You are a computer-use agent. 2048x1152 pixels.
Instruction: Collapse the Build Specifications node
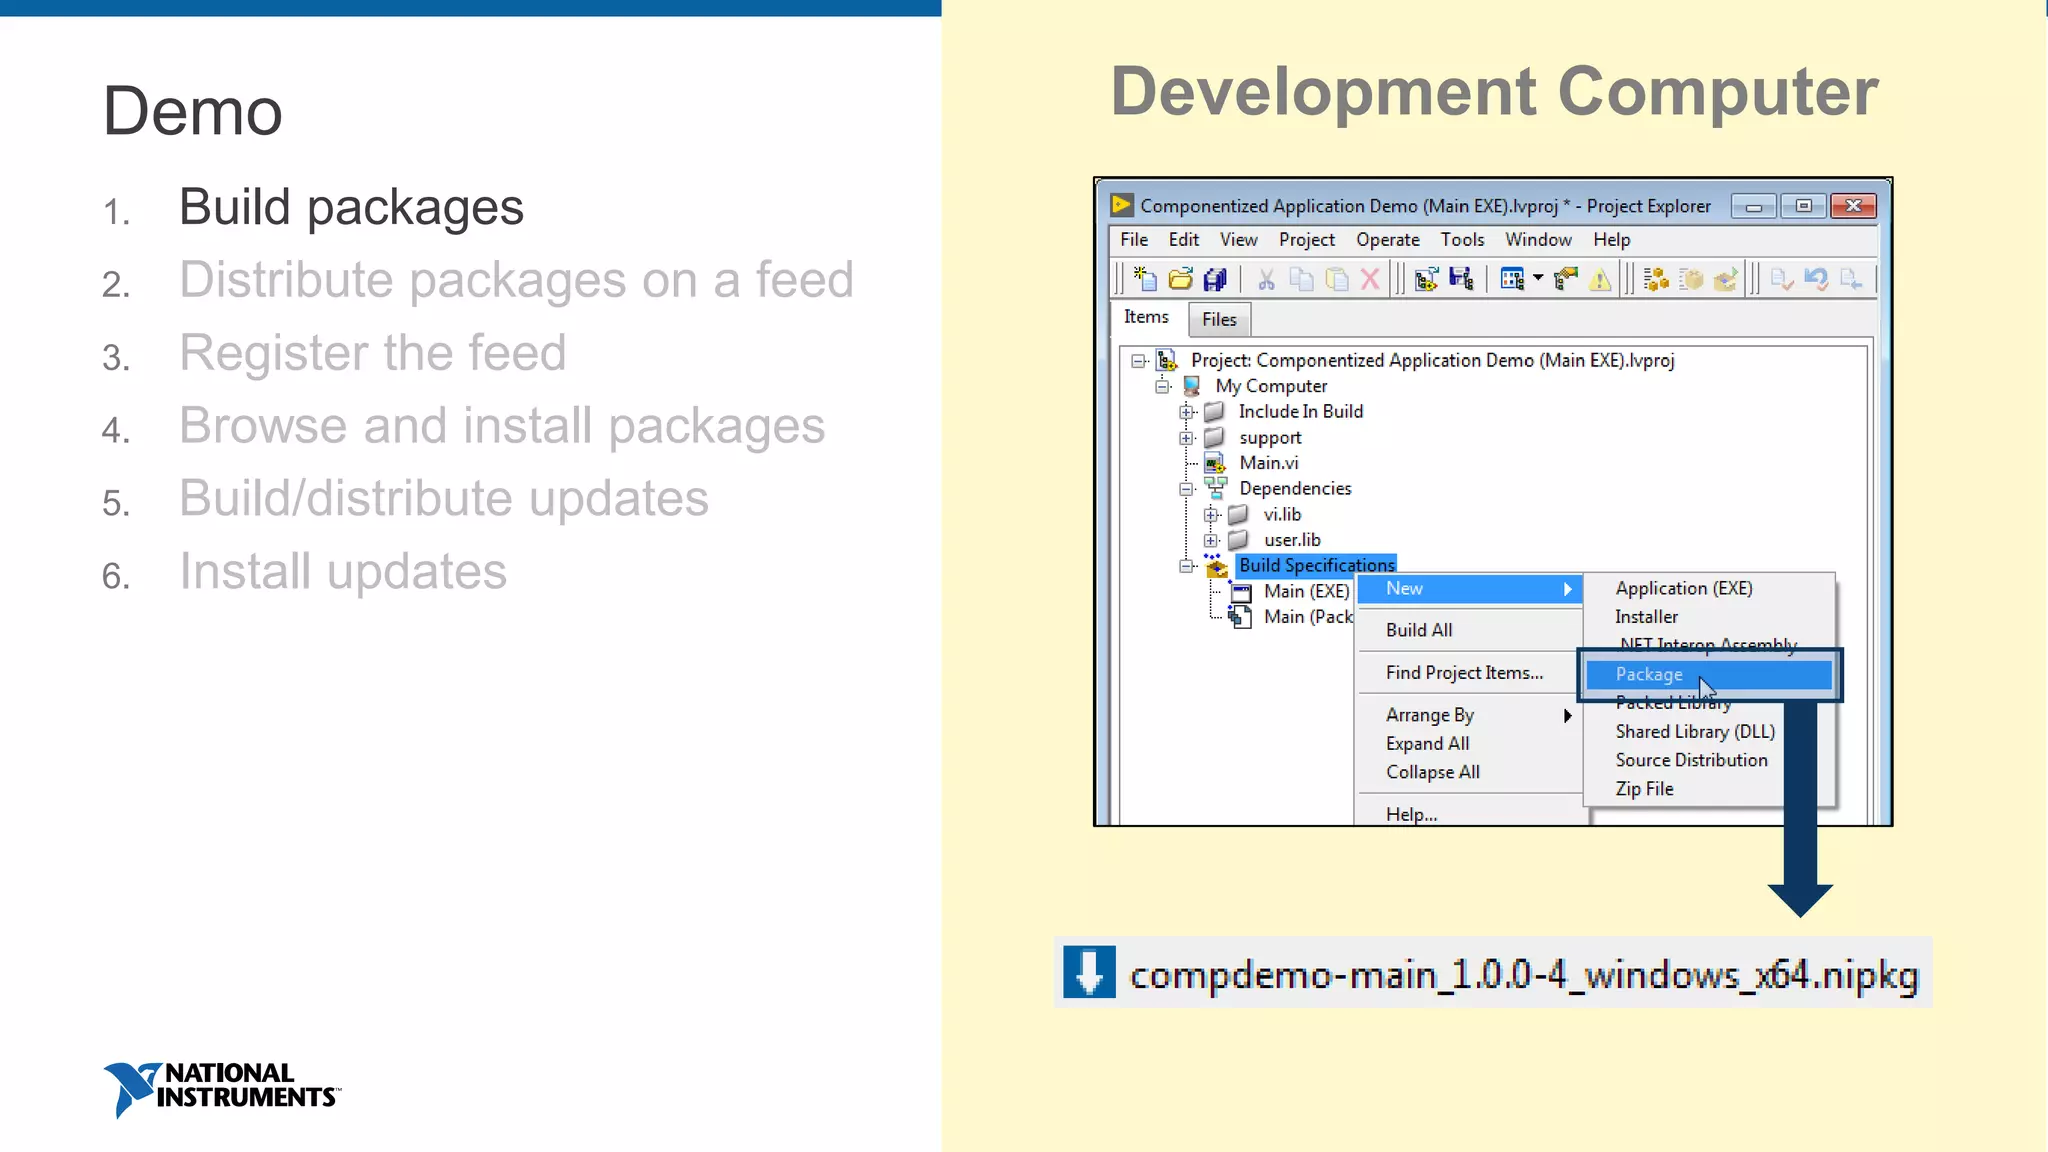(1186, 566)
